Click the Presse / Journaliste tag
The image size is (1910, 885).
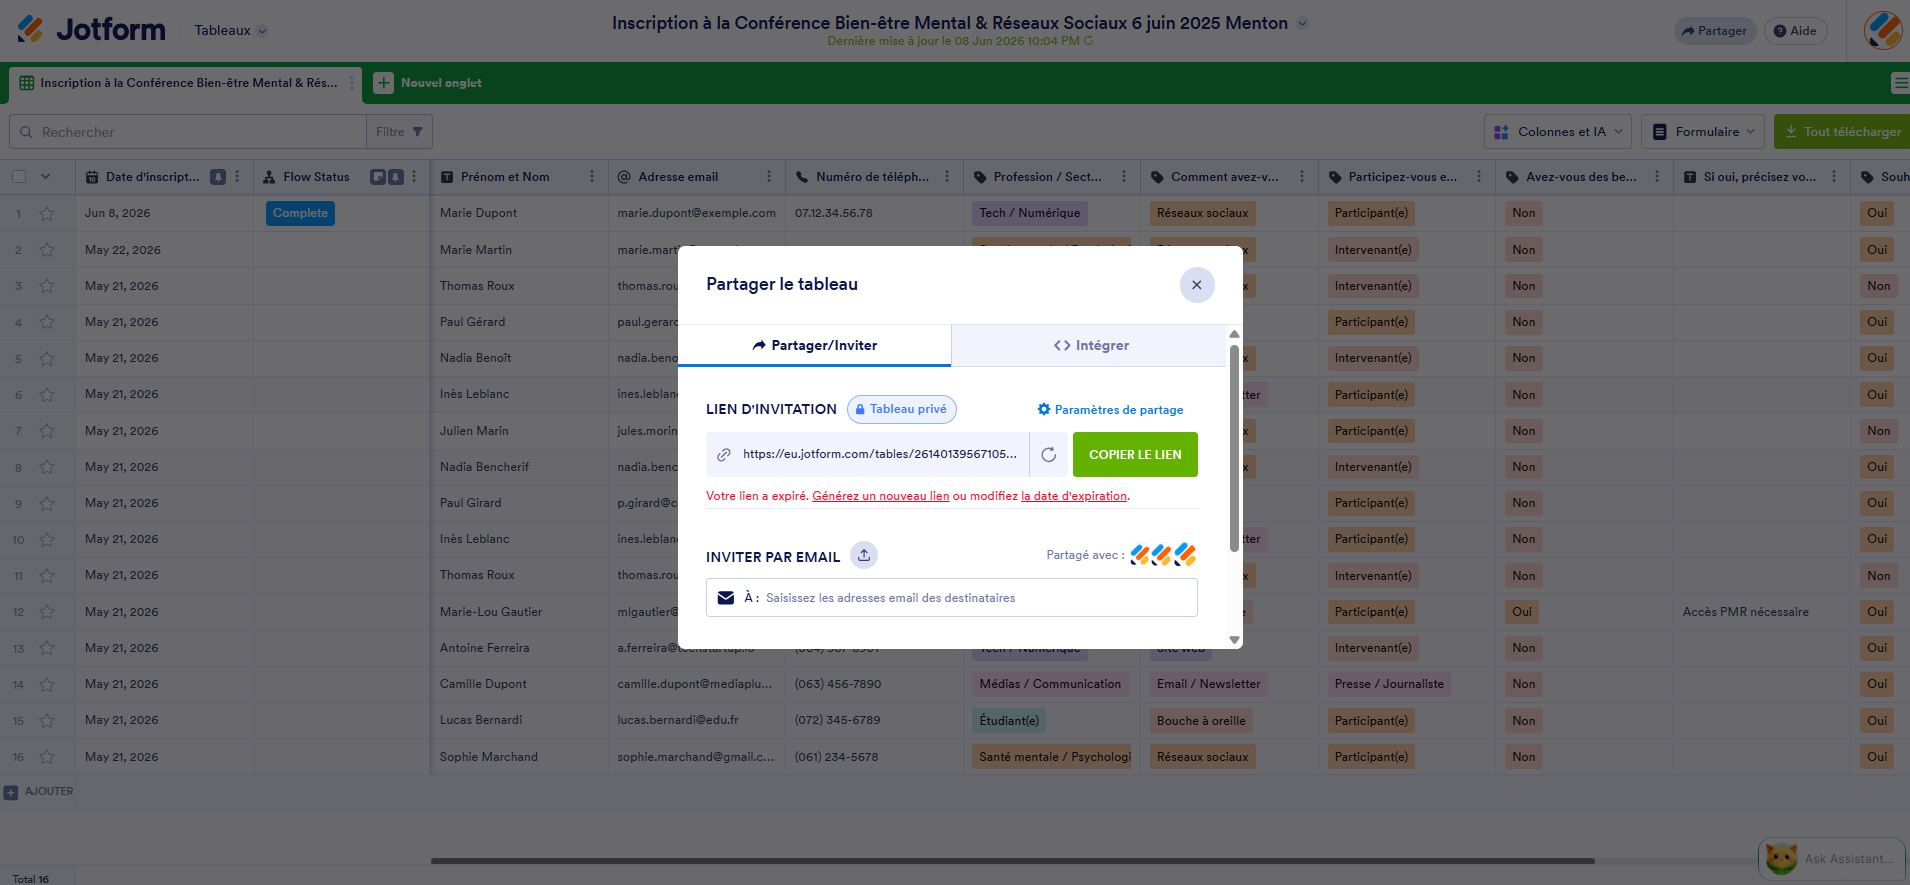[1389, 684]
